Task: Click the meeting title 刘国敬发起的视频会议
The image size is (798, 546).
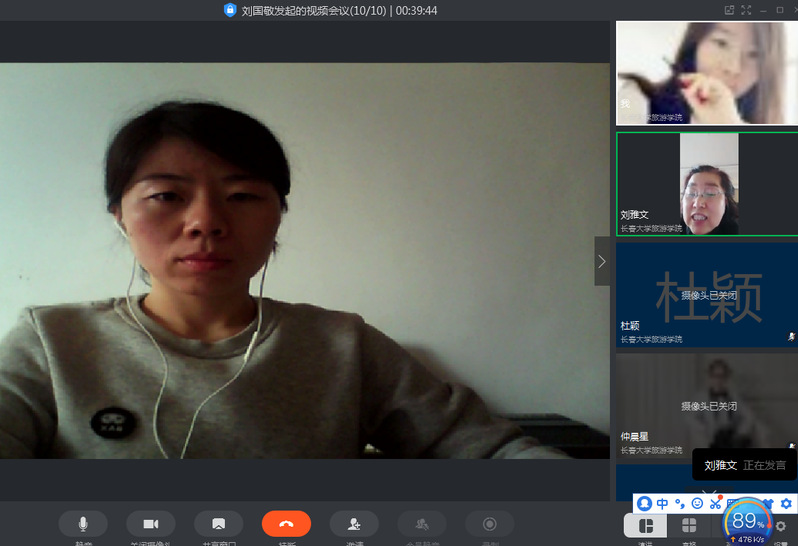Action: (x=314, y=11)
